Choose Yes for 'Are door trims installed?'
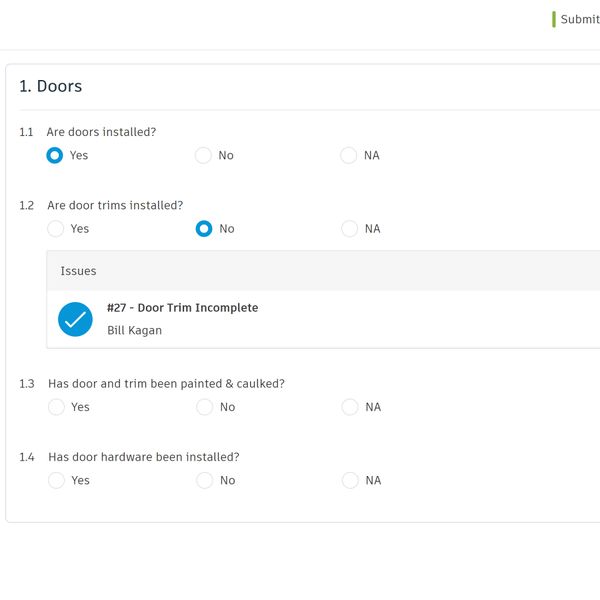600x600 pixels. tap(55, 229)
